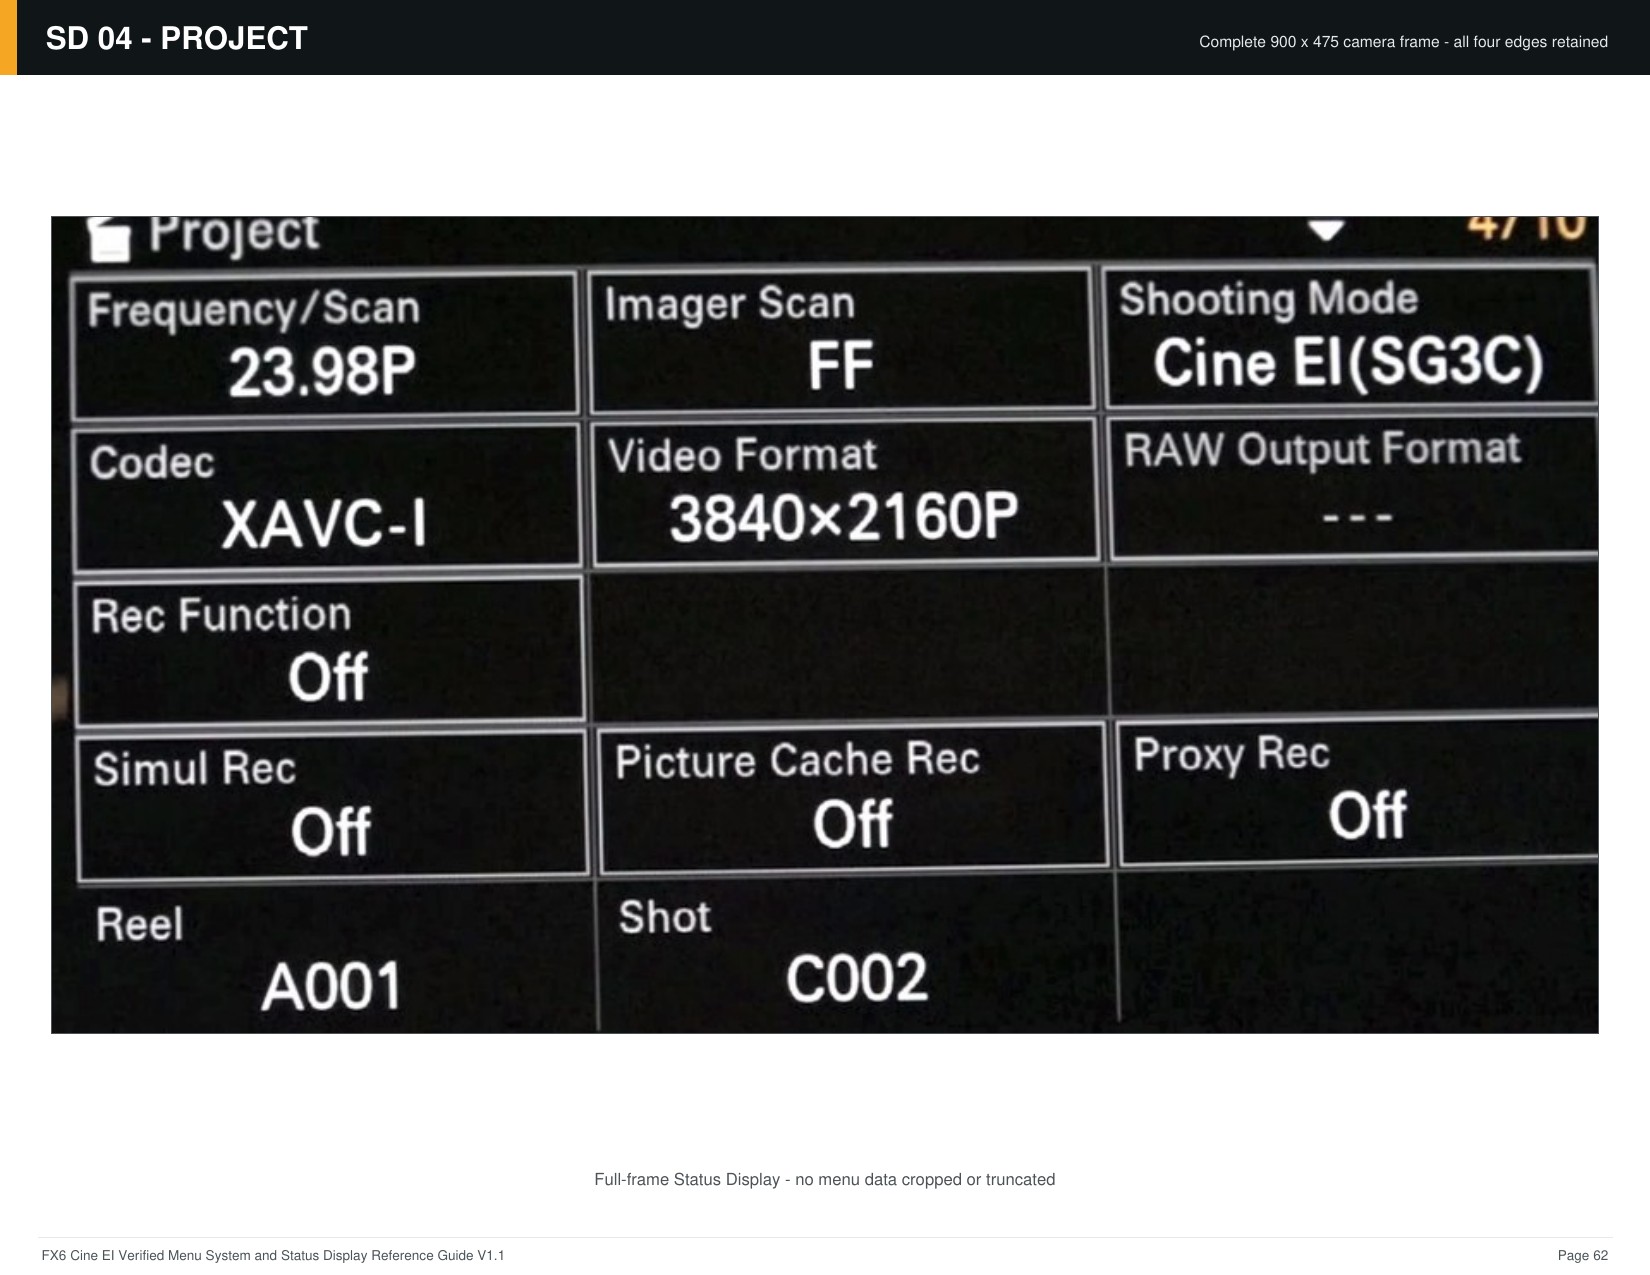Click the down arrow page indicator

tap(1326, 230)
